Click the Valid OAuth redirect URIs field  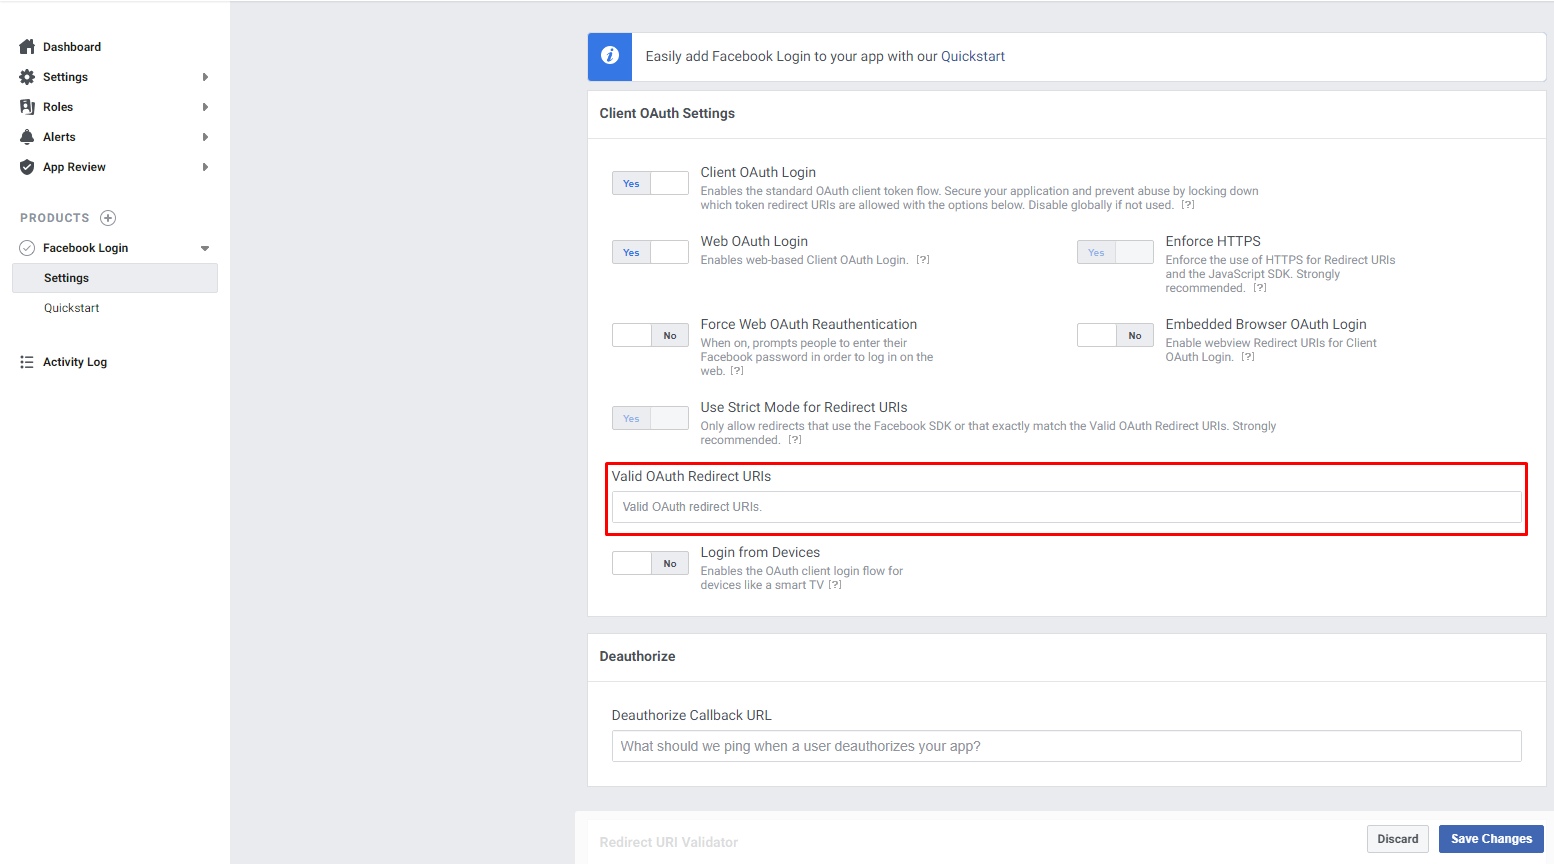click(x=1066, y=507)
